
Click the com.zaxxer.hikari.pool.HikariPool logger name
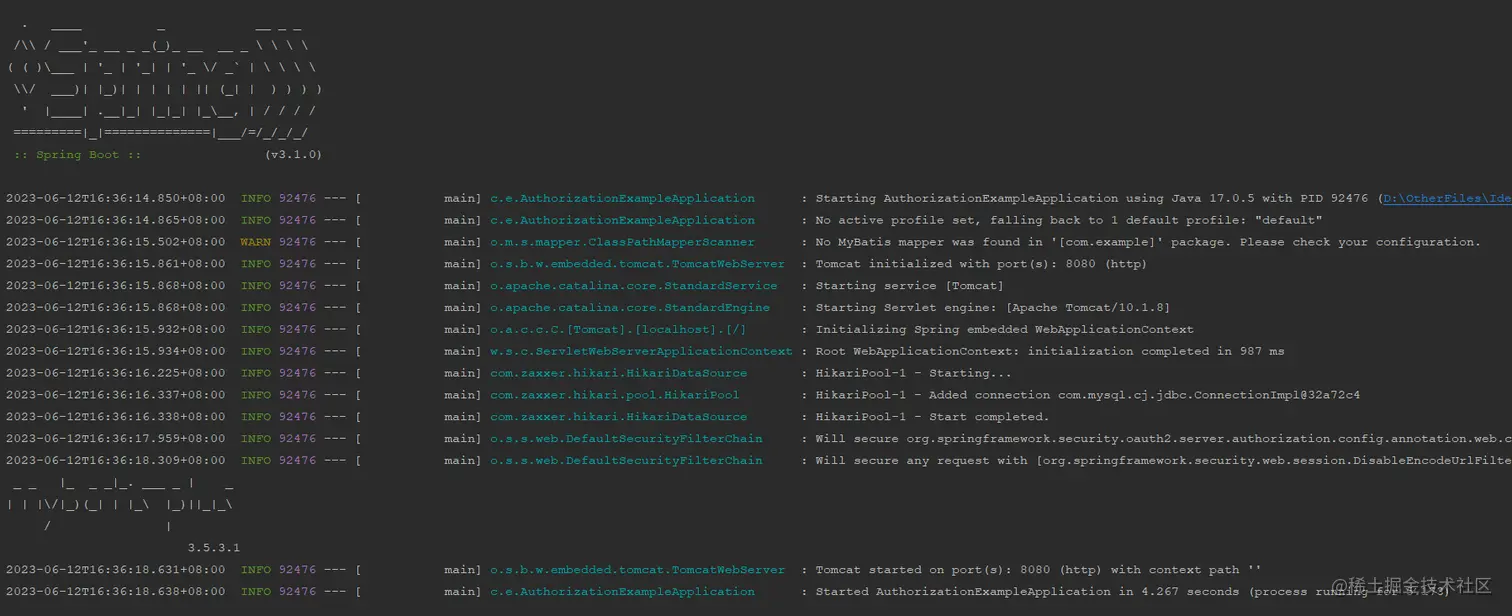[613, 394]
